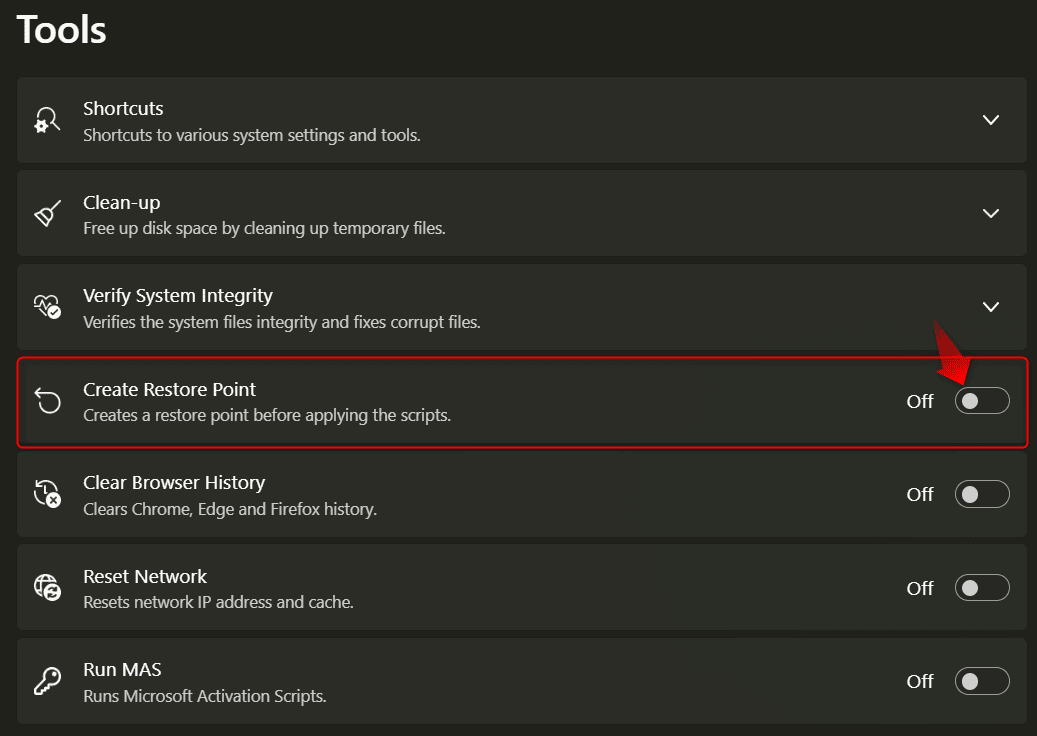Expand the Shortcuts section chevron

pos(991,120)
